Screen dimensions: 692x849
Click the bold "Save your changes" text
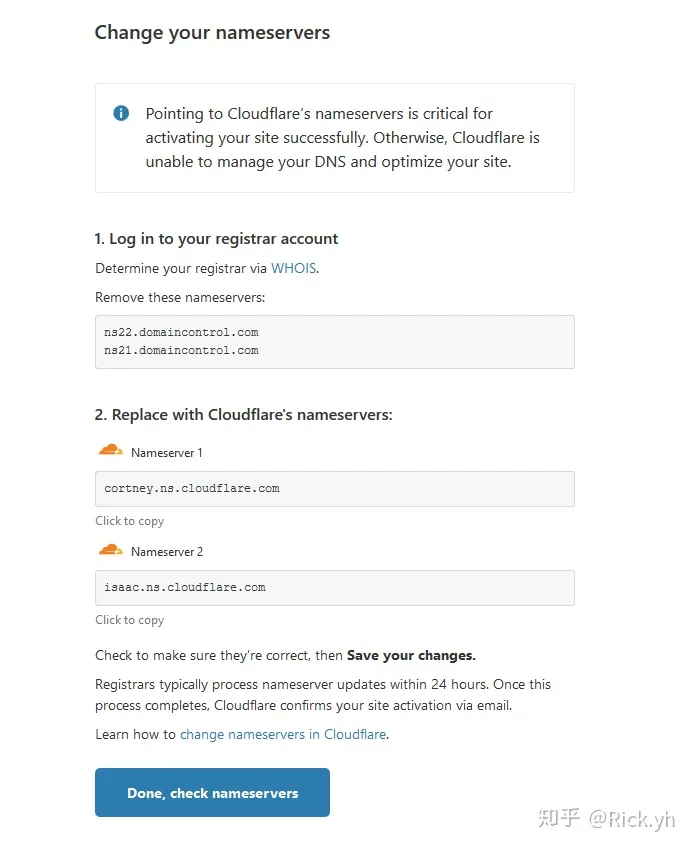[411, 656]
